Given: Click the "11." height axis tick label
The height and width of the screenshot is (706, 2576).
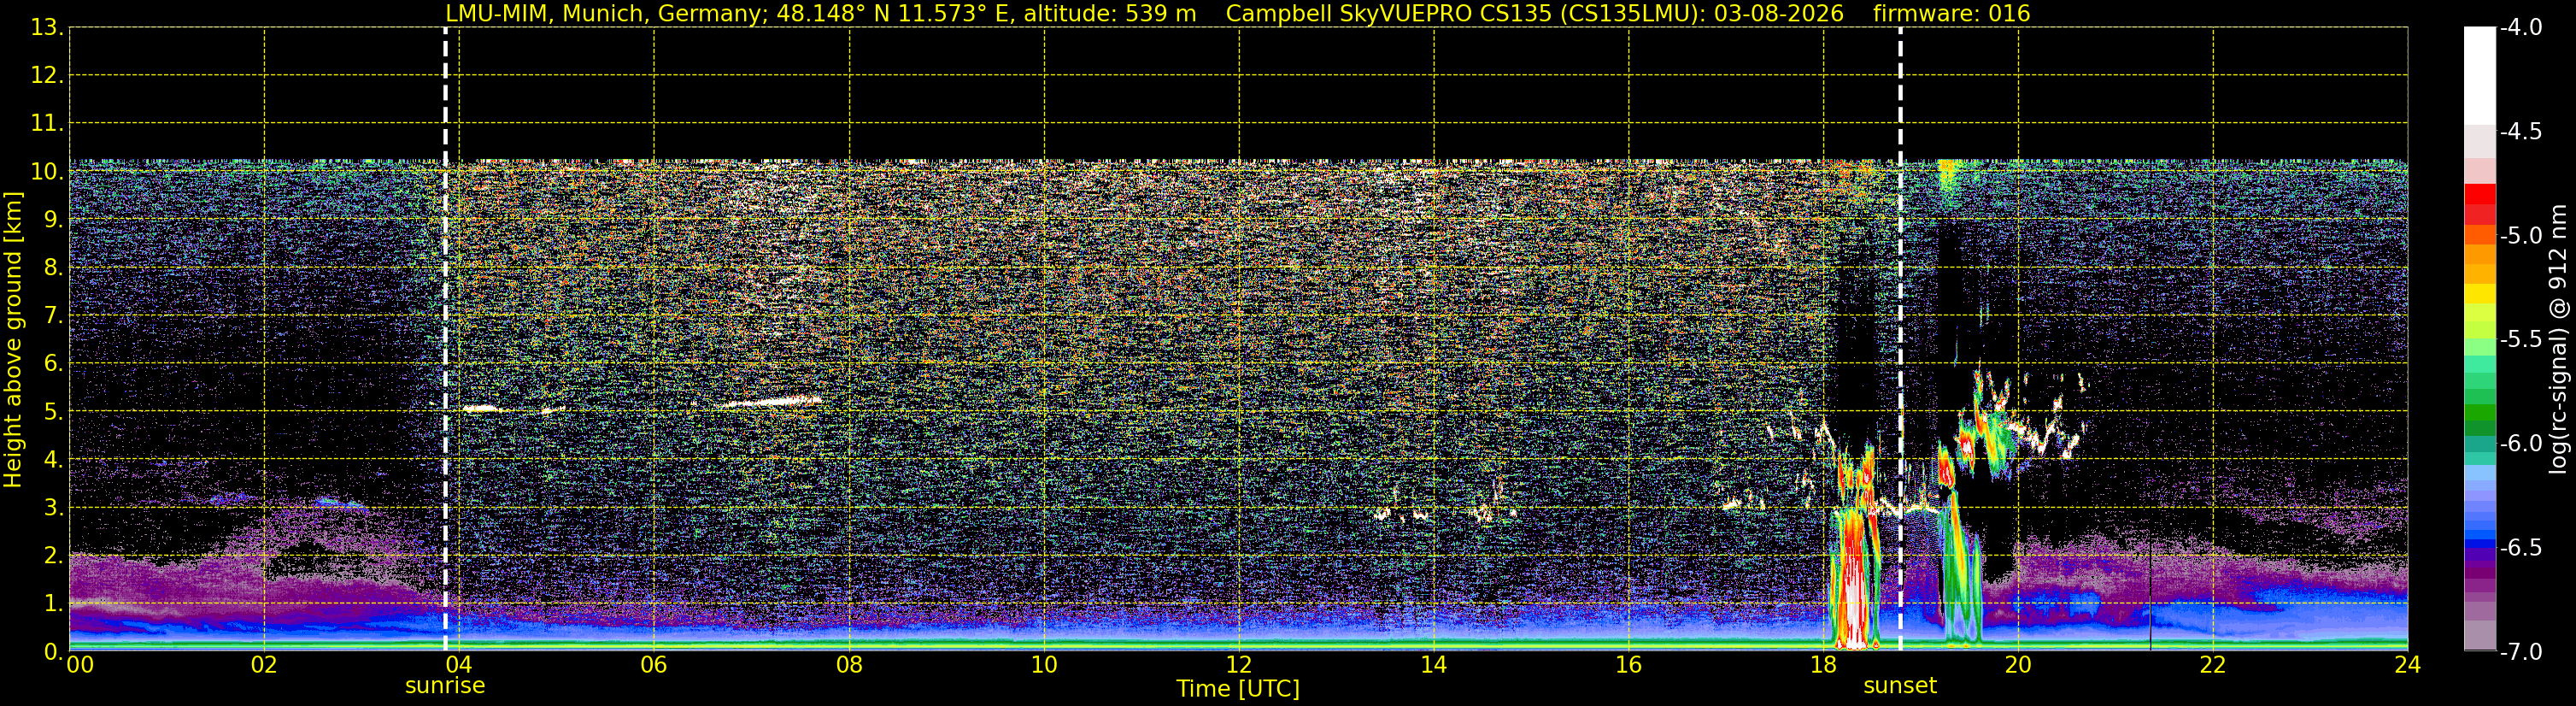Looking at the screenshot, I should coord(47,124).
